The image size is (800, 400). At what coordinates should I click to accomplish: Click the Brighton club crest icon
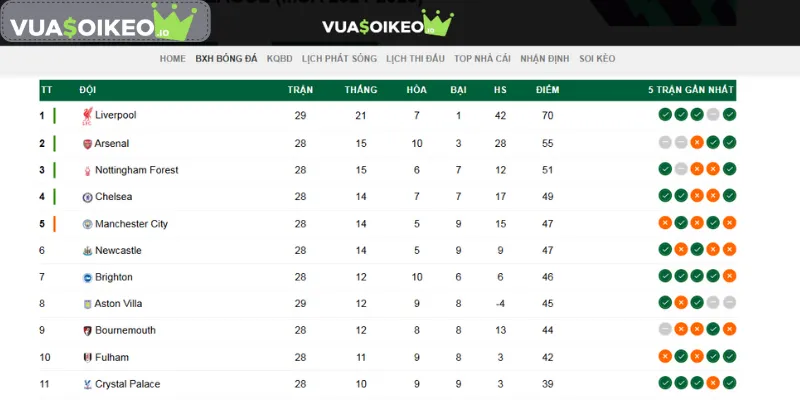[x=87, y=277]
